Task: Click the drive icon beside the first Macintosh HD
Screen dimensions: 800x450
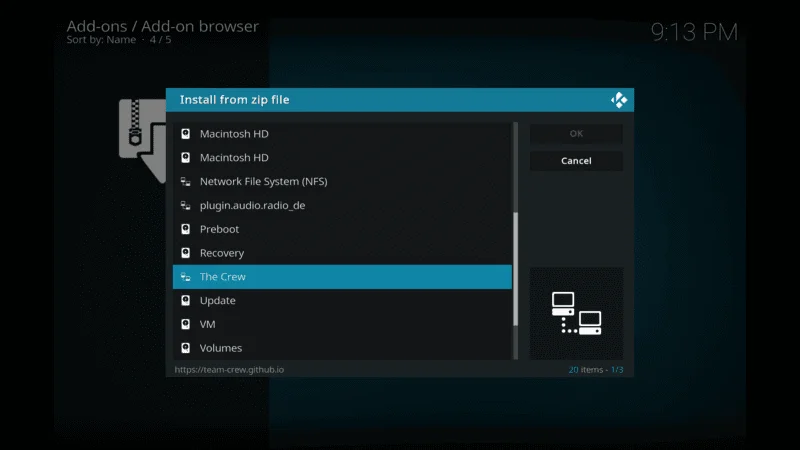Action: 186,134
